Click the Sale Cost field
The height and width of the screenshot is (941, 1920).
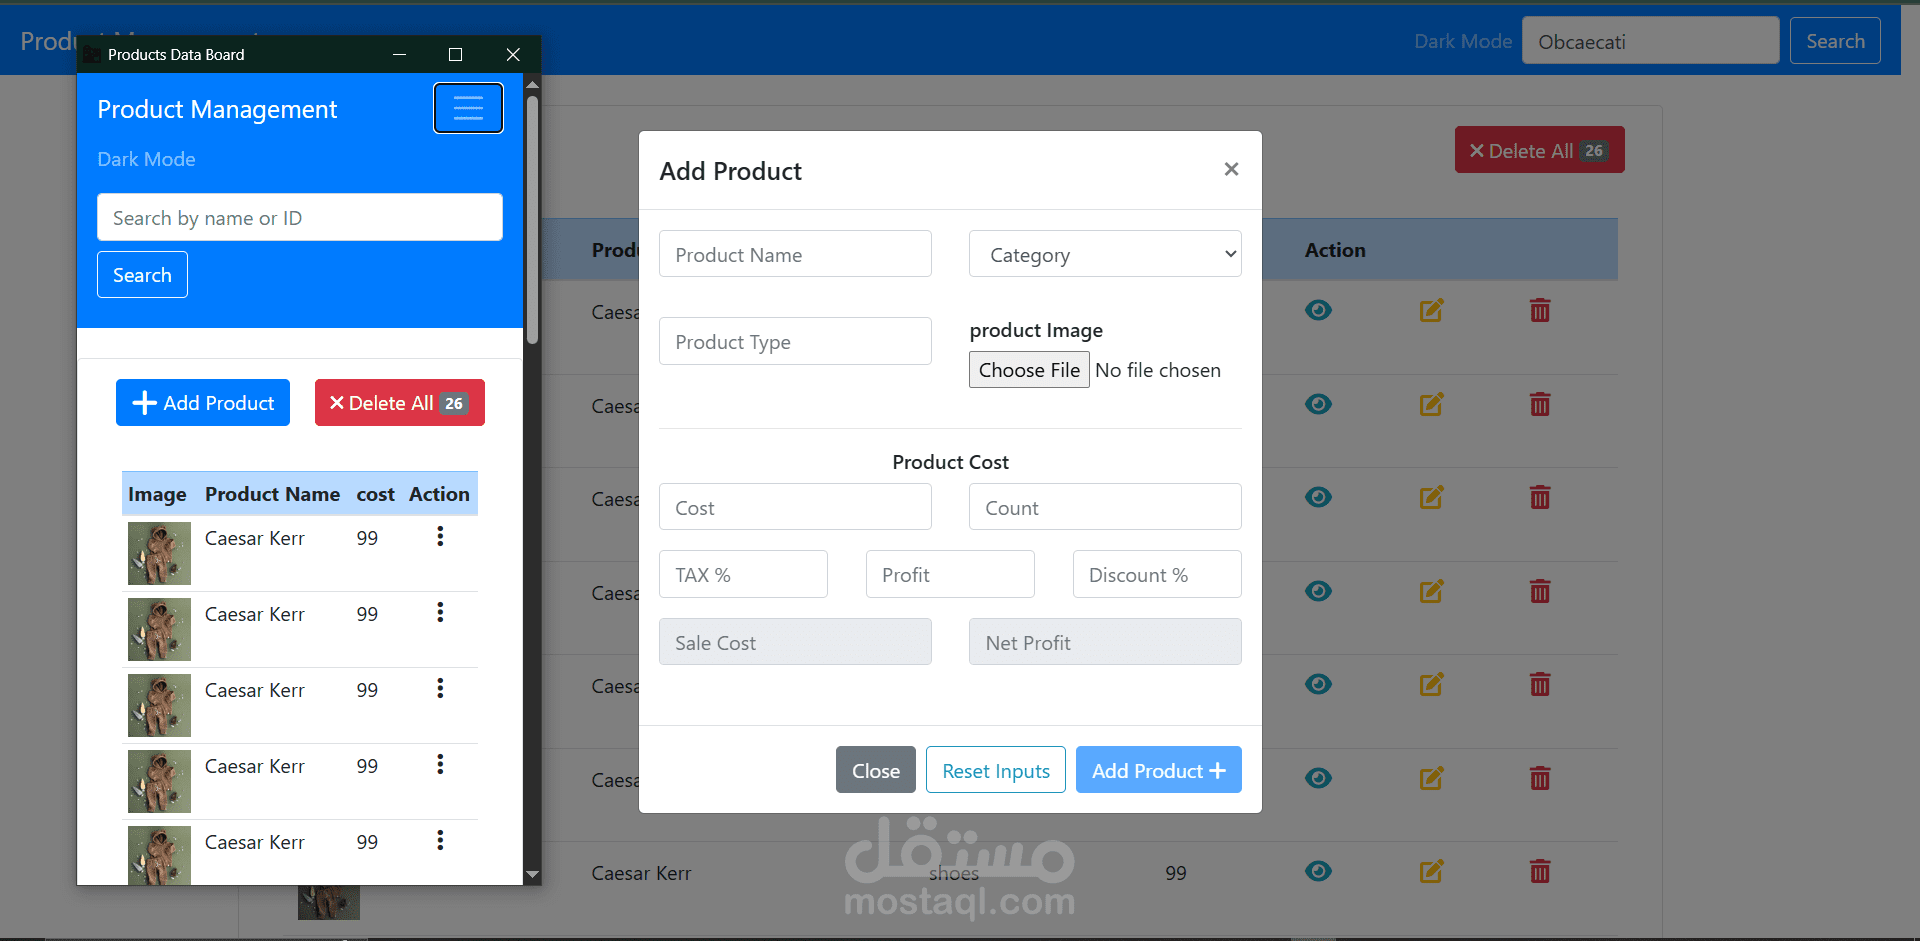coord(795,642)
